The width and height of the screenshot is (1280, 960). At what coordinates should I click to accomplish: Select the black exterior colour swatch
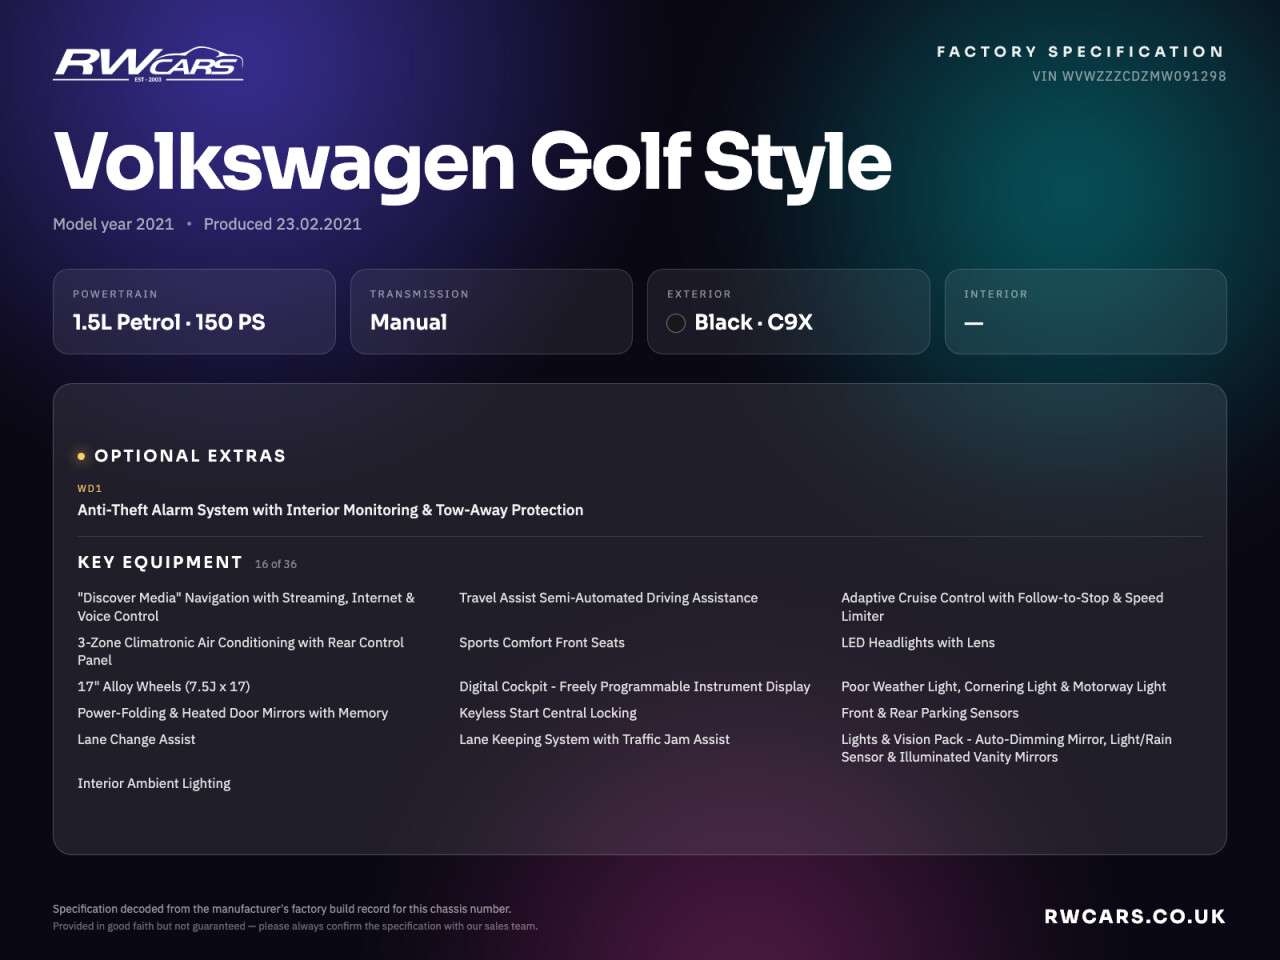click(676, 323)
